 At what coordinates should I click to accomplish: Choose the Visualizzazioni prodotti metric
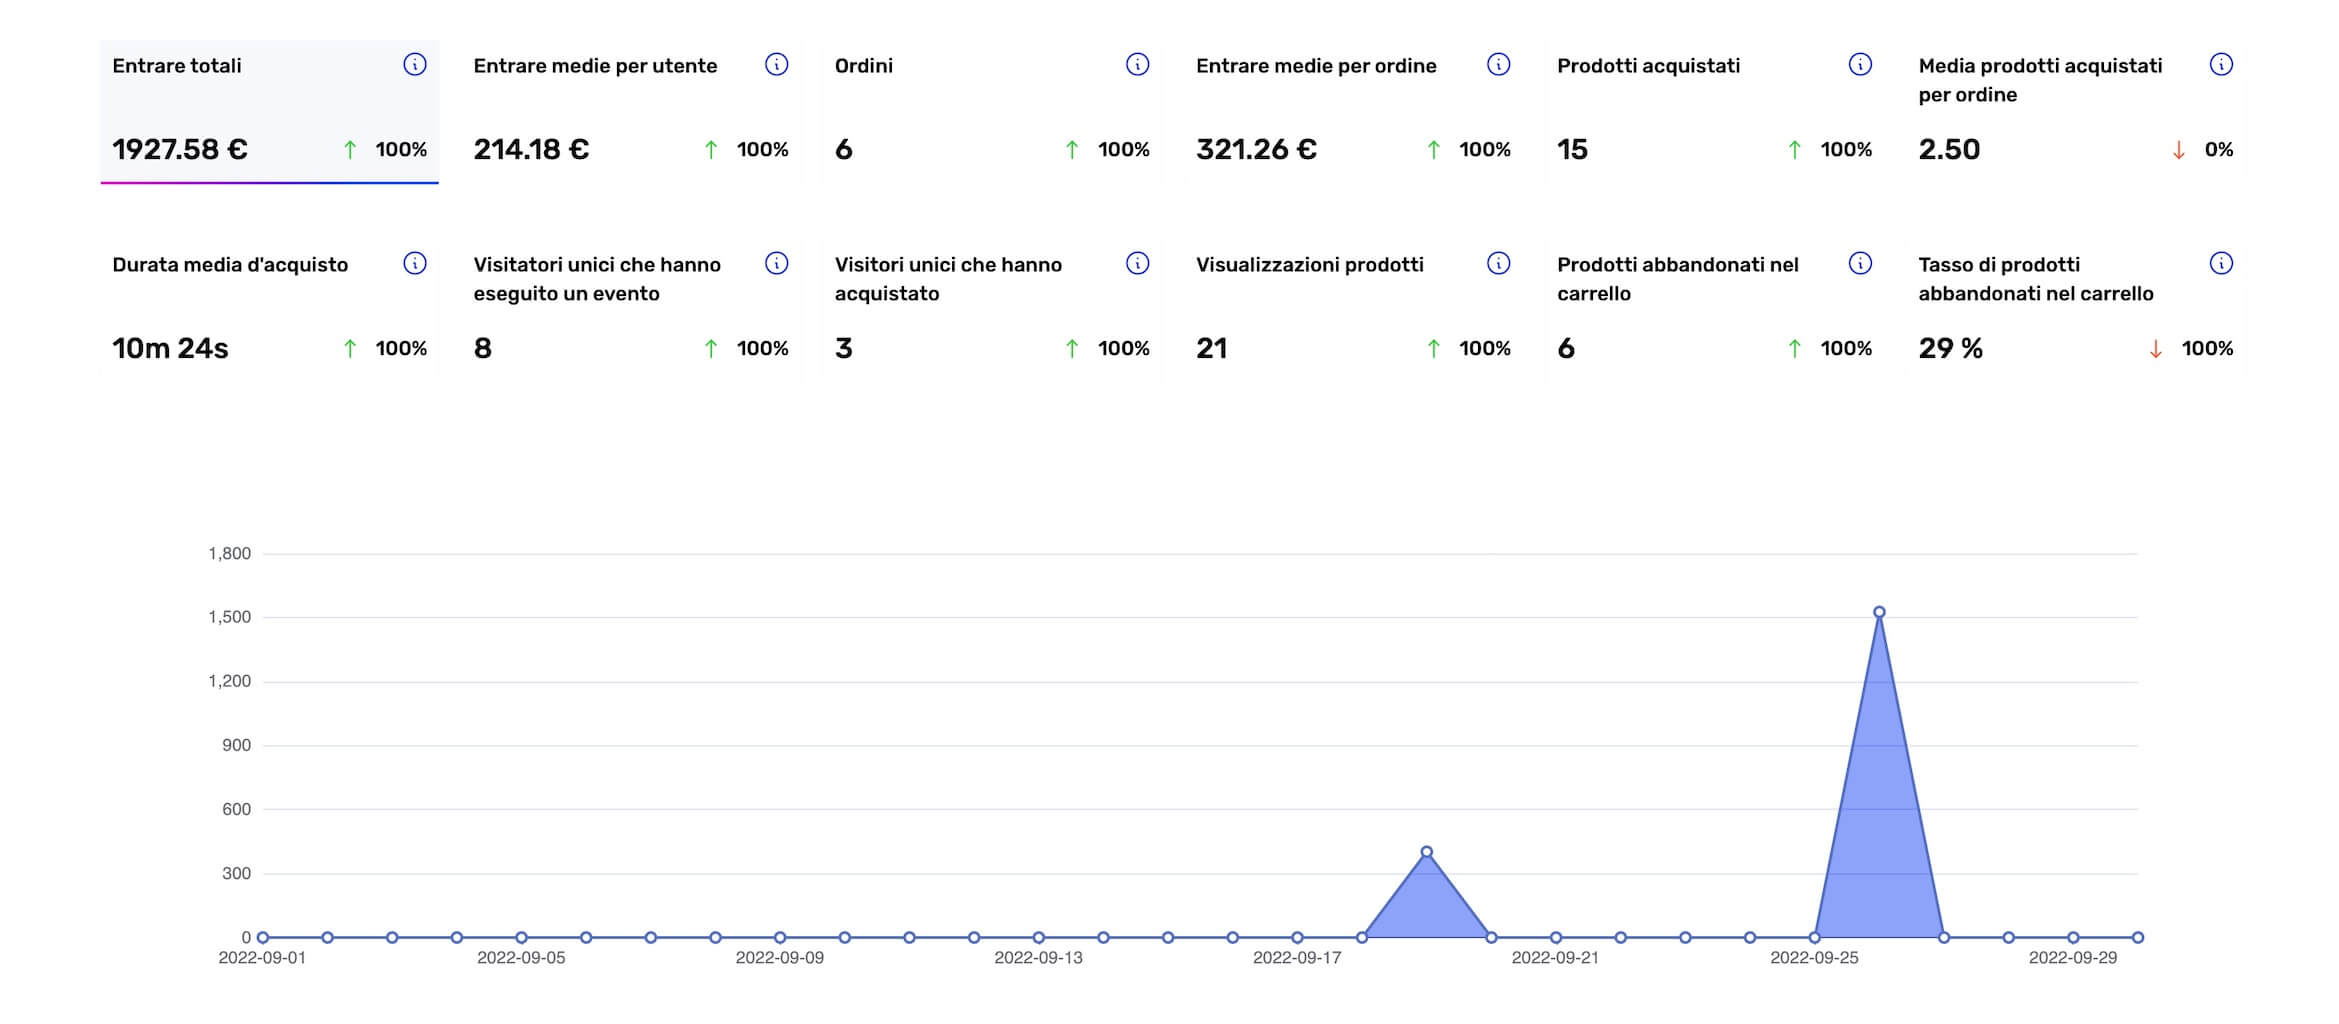pos(1352,308)
